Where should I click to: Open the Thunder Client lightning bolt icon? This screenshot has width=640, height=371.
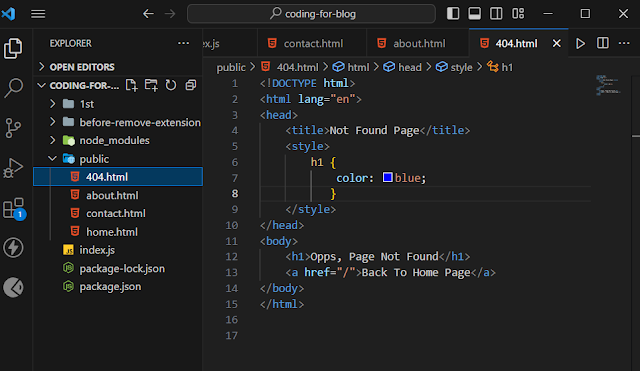coord(13,248)
